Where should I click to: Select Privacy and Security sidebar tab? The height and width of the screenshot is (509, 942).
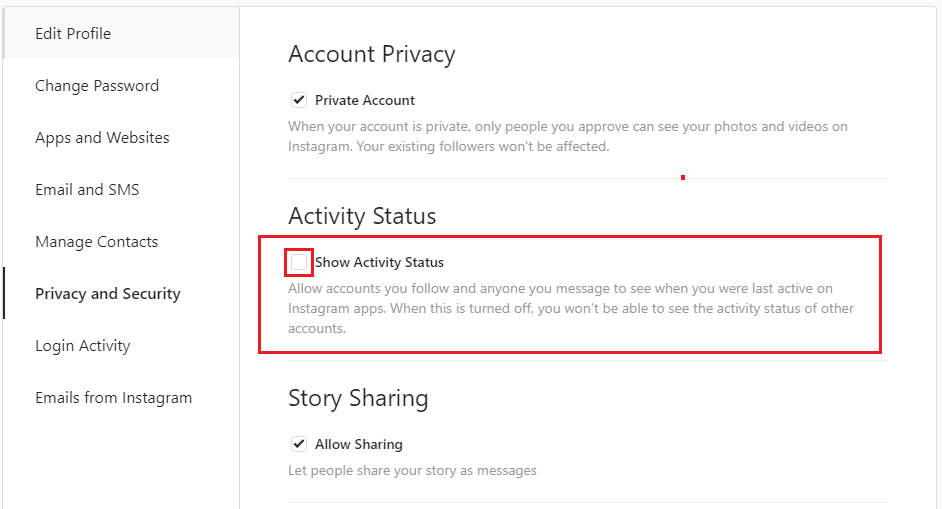point(108,294)
